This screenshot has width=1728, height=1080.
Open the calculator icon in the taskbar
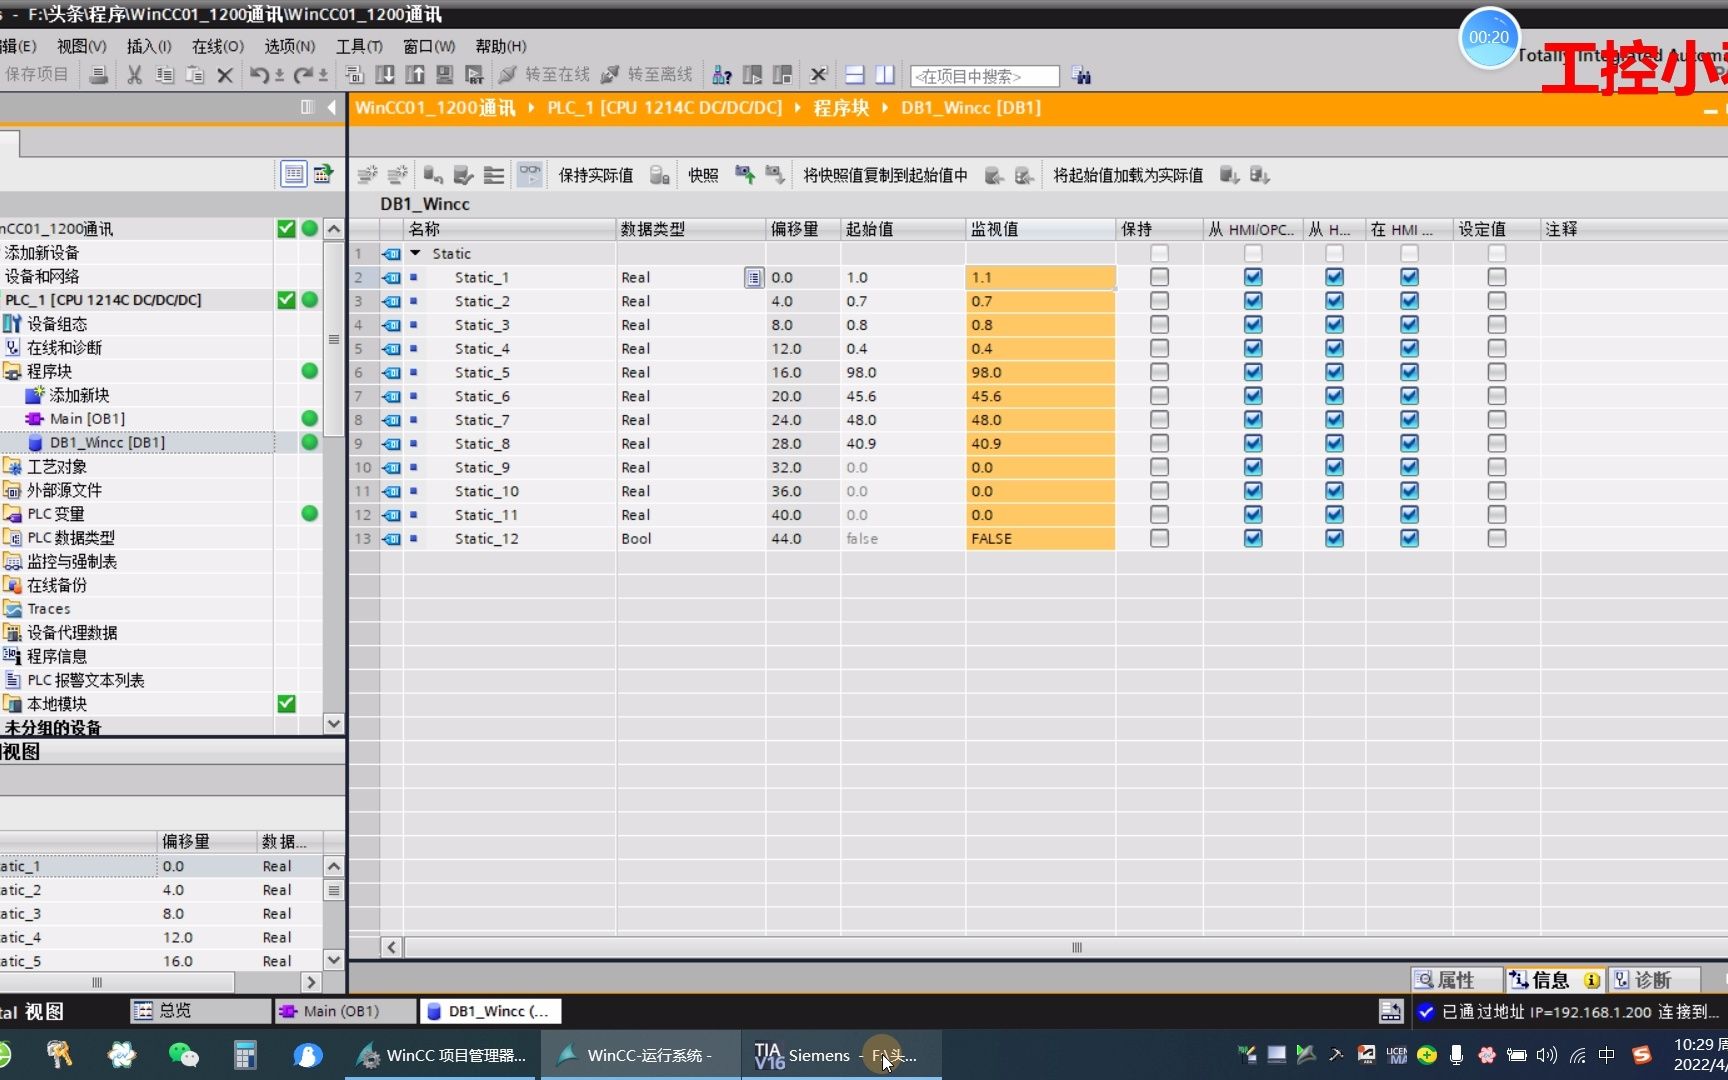245,1054
